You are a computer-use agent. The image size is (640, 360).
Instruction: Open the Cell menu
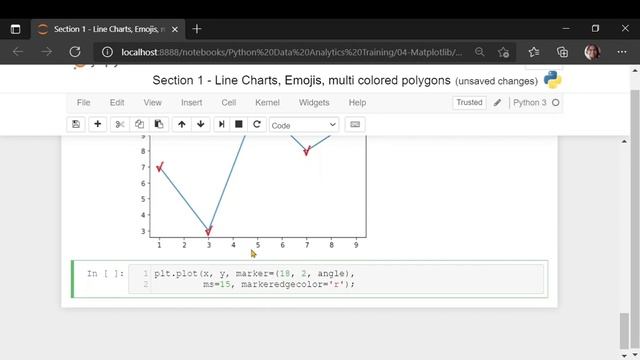(229, 102)
